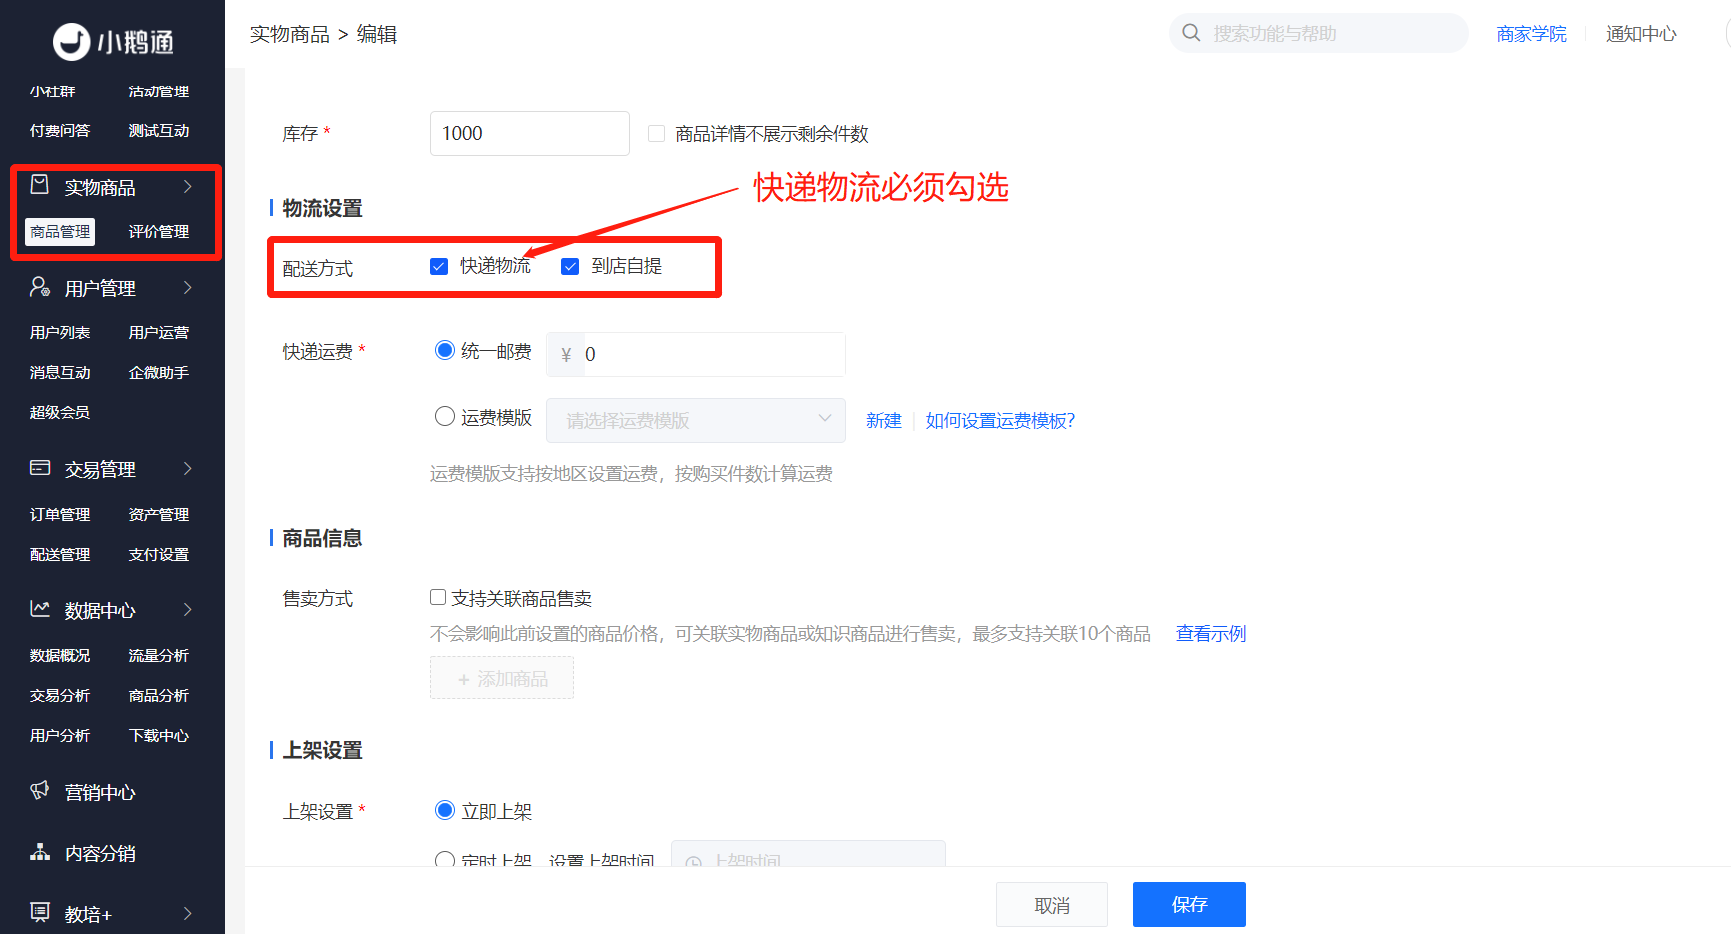Expand the 用户管理 menu chevron
The width and height of the screenshot is (1731, 934).
pyautogui.click(x=187, y=288)
